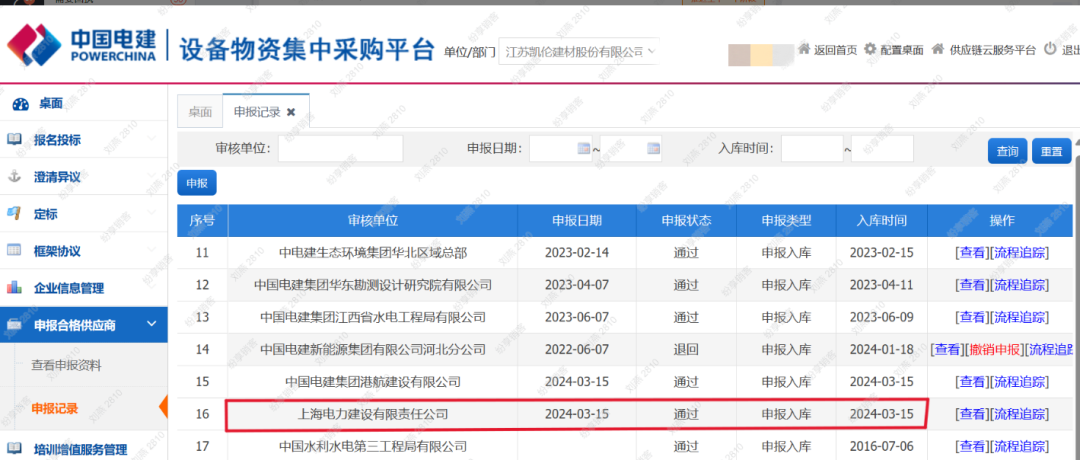Click 返回首页 link
The width and height of the screenshot is (1080, 460).
point(835,50)
